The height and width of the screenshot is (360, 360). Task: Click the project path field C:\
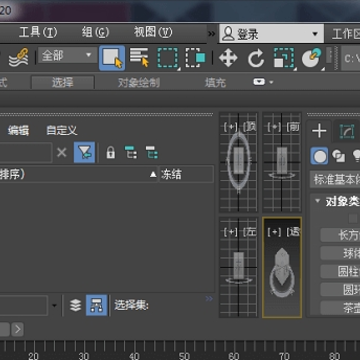click(351, 59)
